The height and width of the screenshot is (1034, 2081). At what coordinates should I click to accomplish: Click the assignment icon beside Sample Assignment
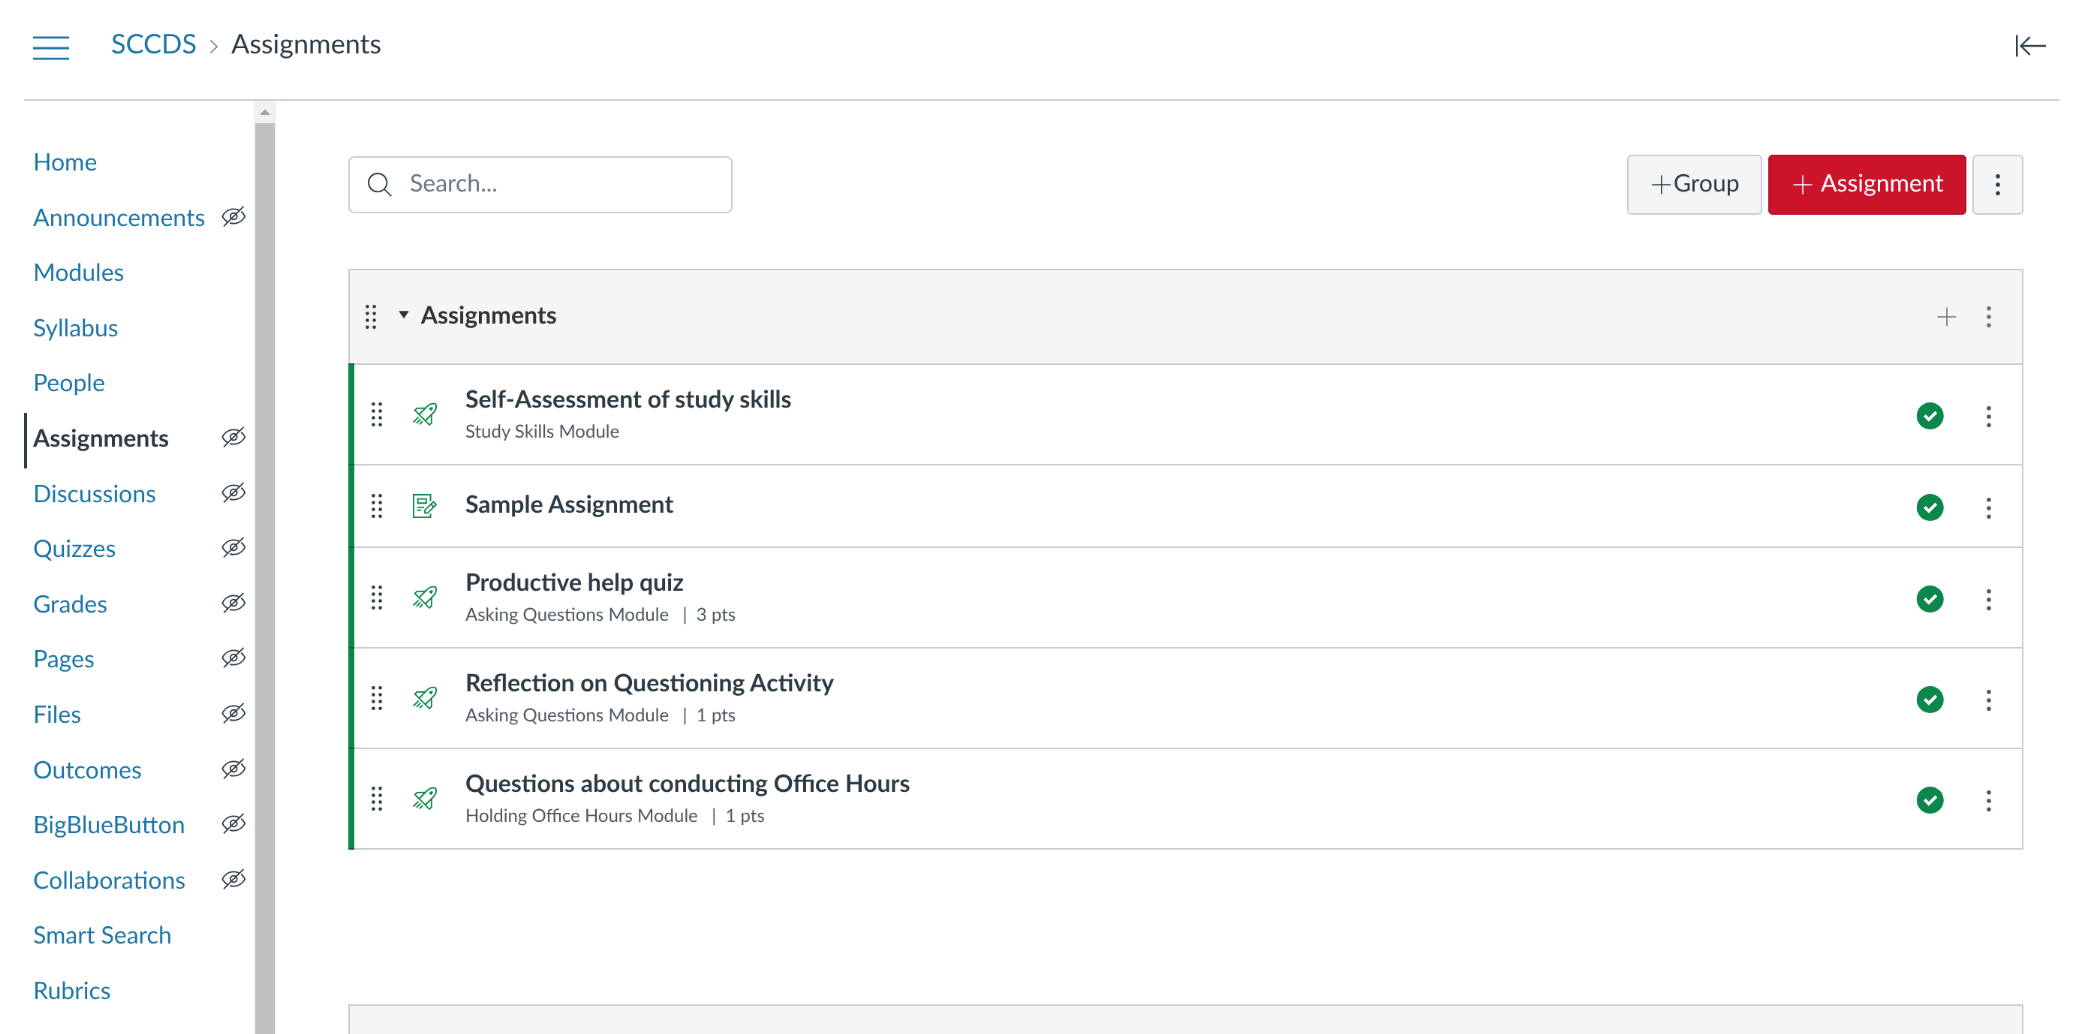click(x=425, y=506)
